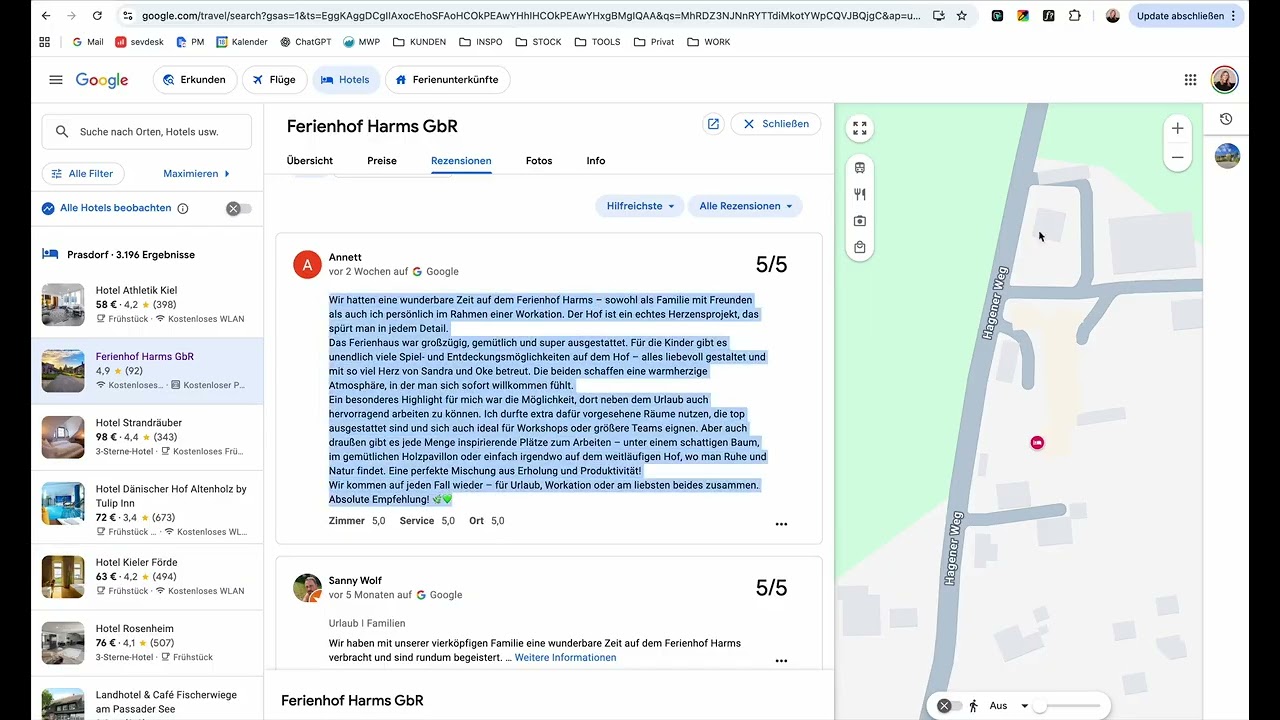Toggle Alle Hotels beobachten switch
The height and width of the screenshot is (720, 1280).
pos(239,208)
